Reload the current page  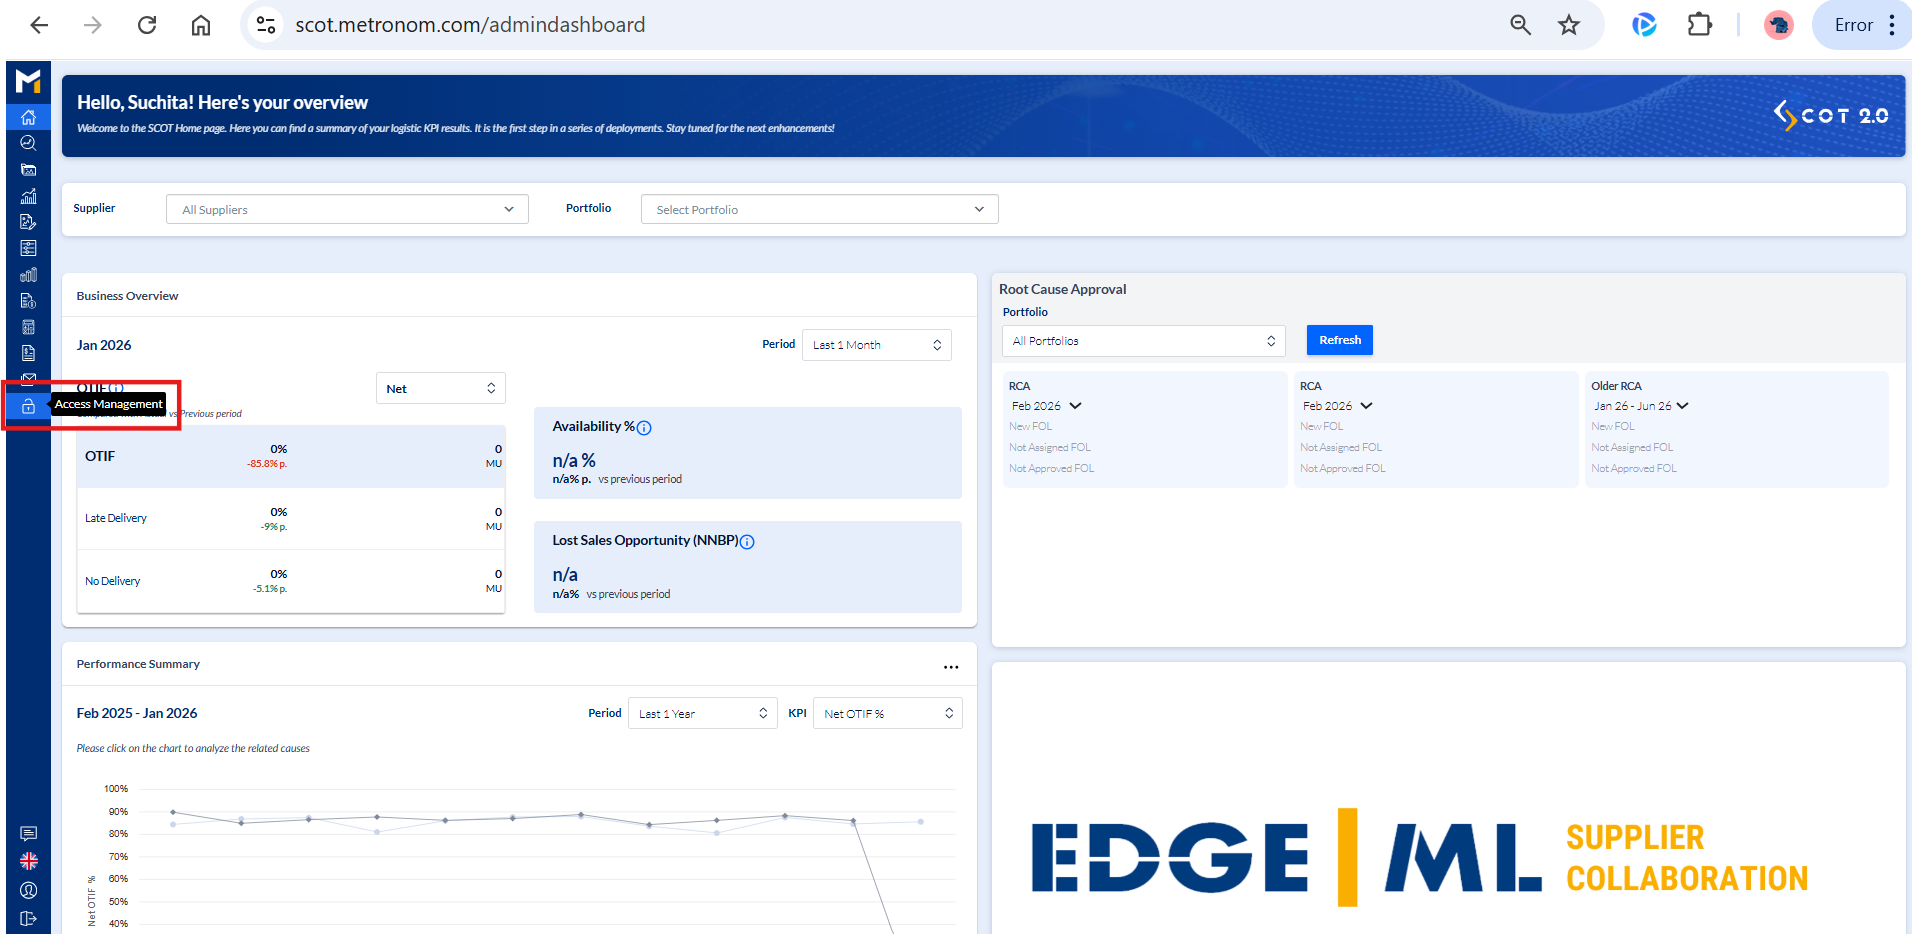pos(147,25)
